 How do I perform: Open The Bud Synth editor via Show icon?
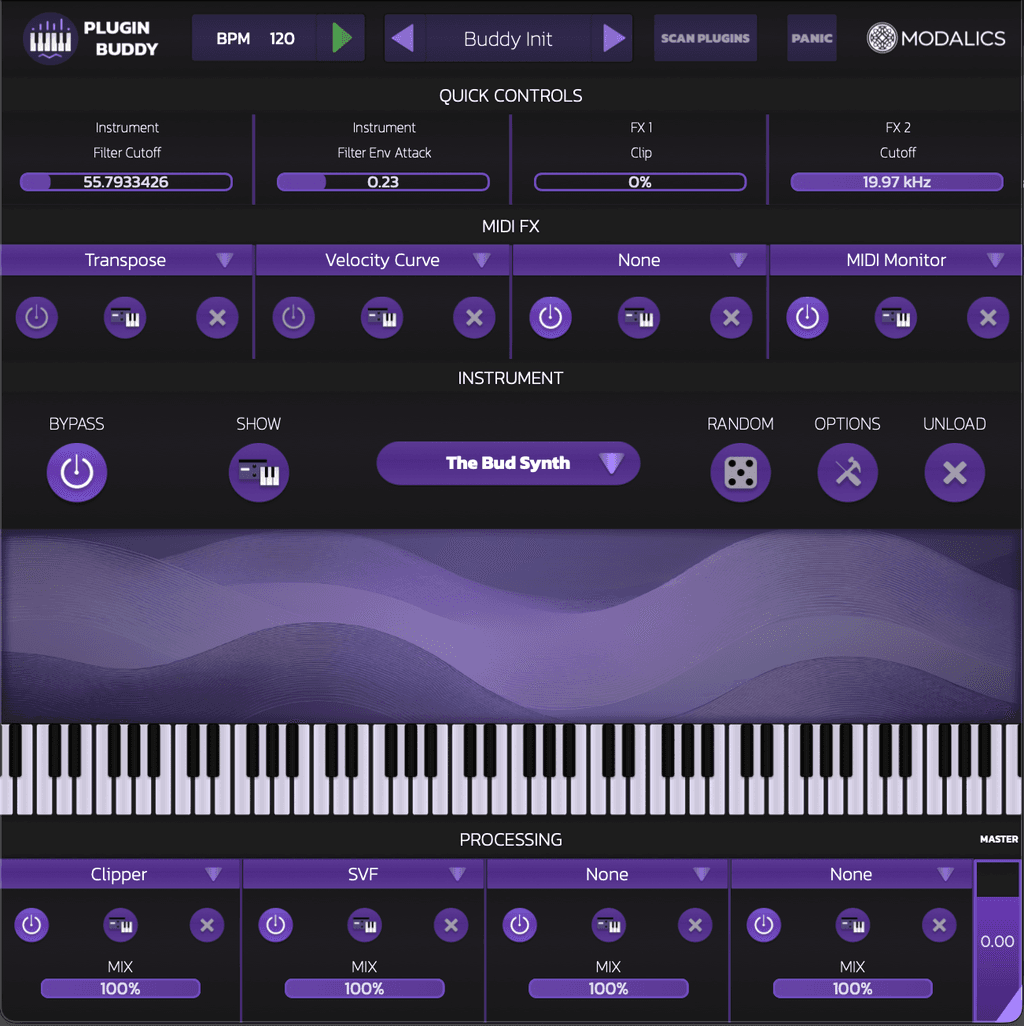pos(258,472)
